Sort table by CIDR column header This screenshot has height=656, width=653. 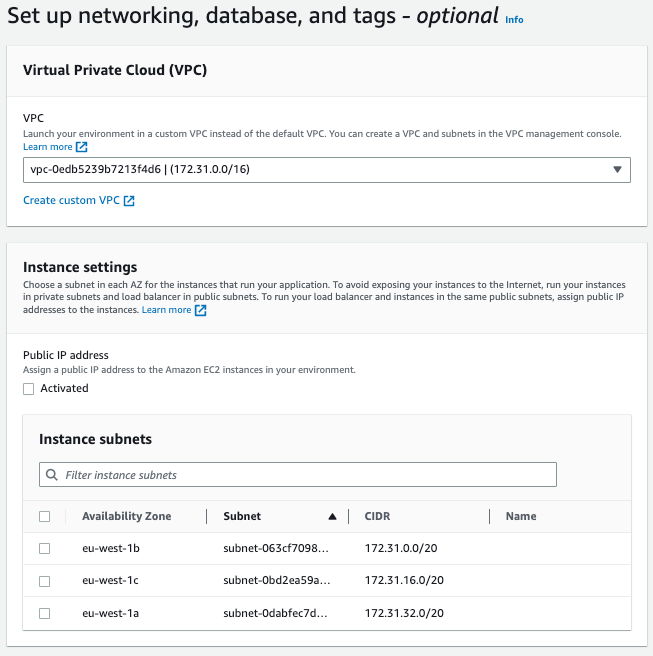click(x=379, y=517)
